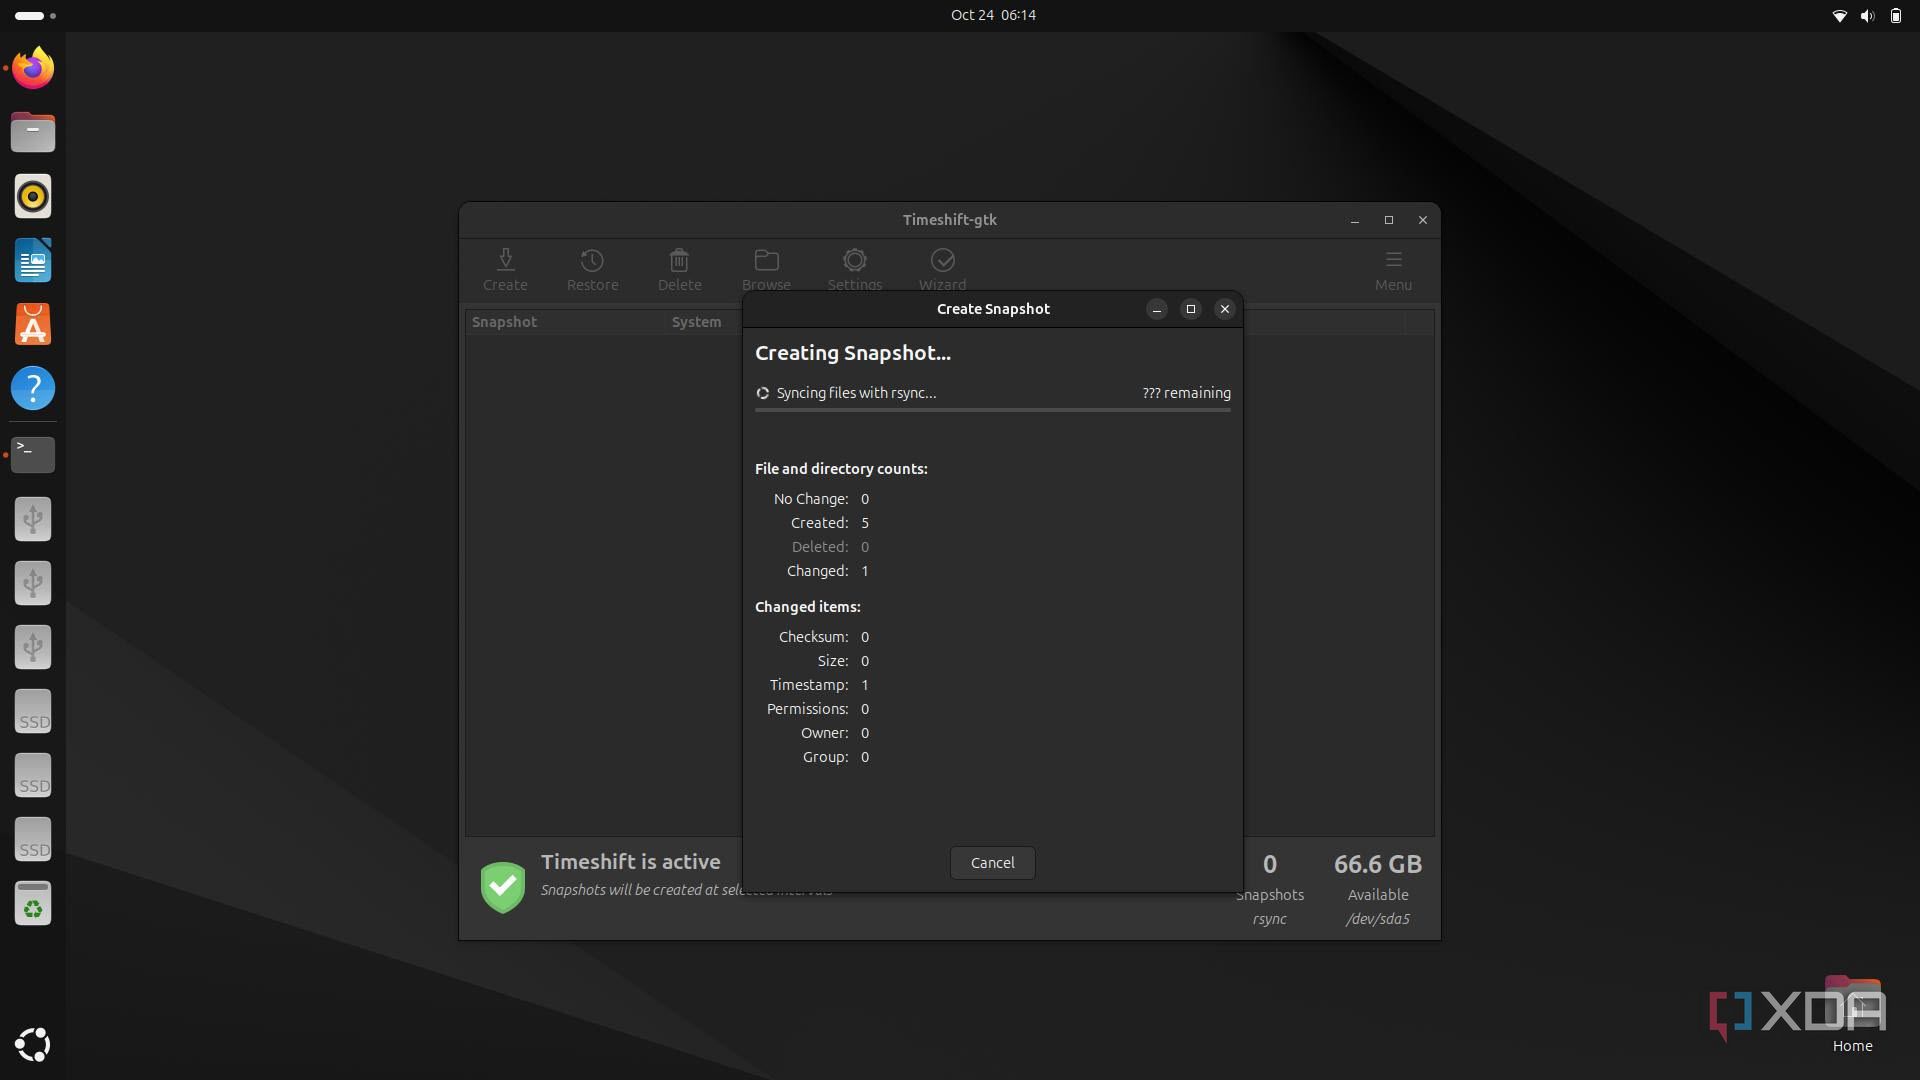Click the green shield status icon

[503, 887]
